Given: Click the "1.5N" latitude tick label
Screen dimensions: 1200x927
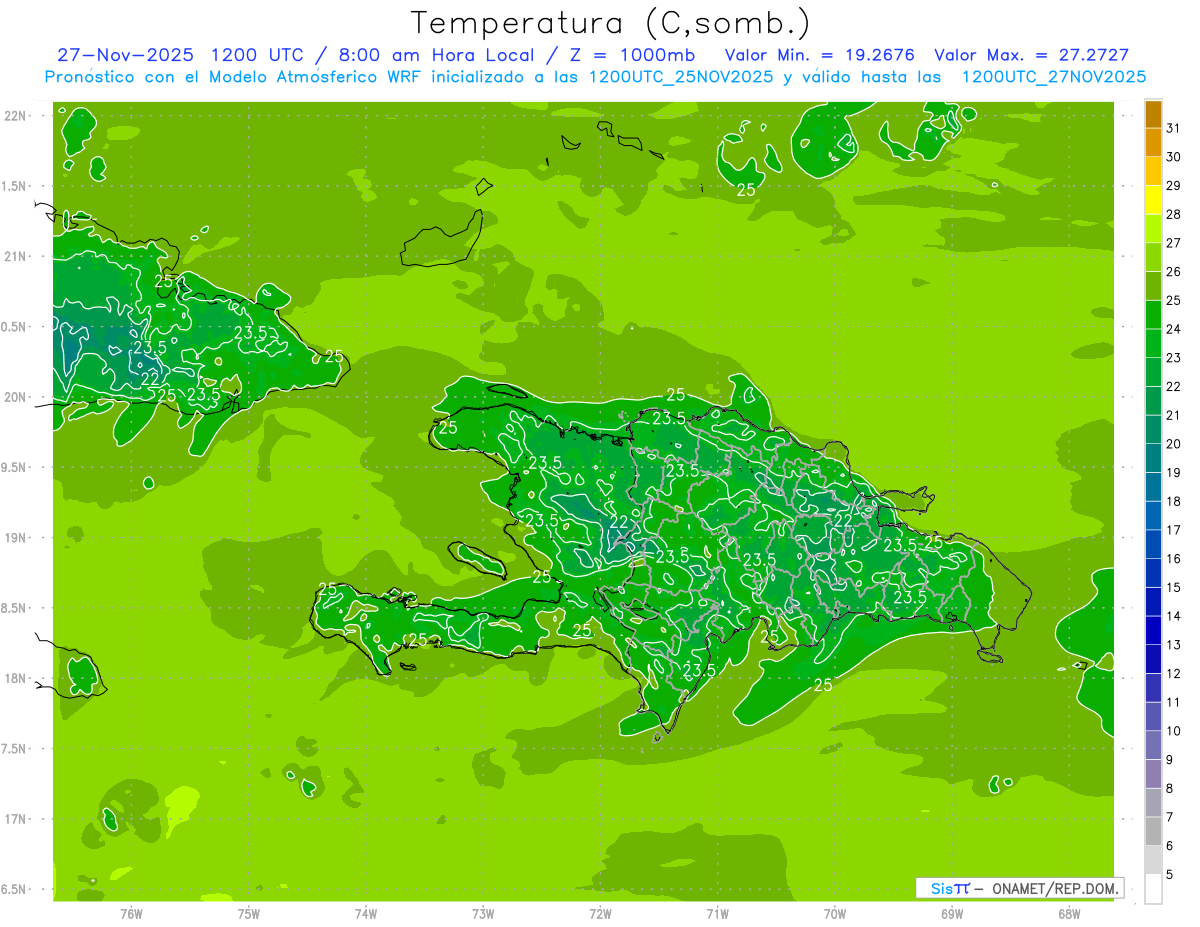Looking at the screenshot, I should click(x=15, y=187).
